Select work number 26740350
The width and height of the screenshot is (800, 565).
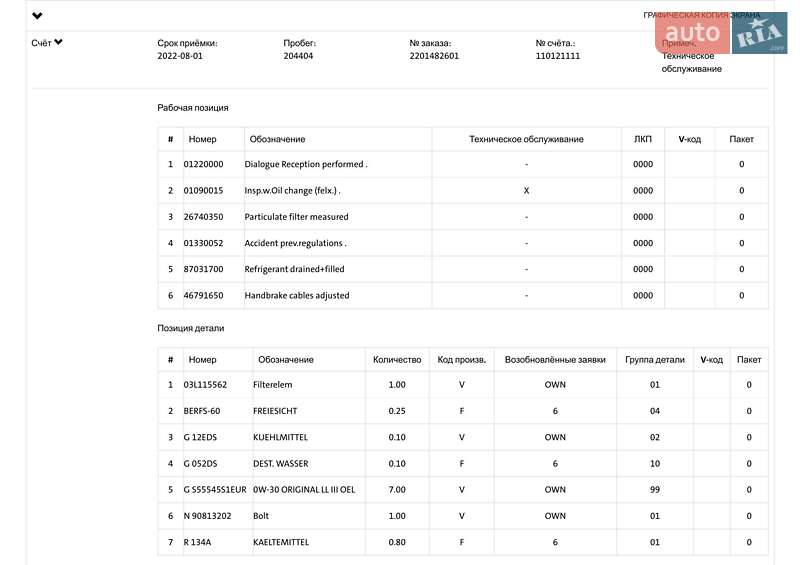203,217
